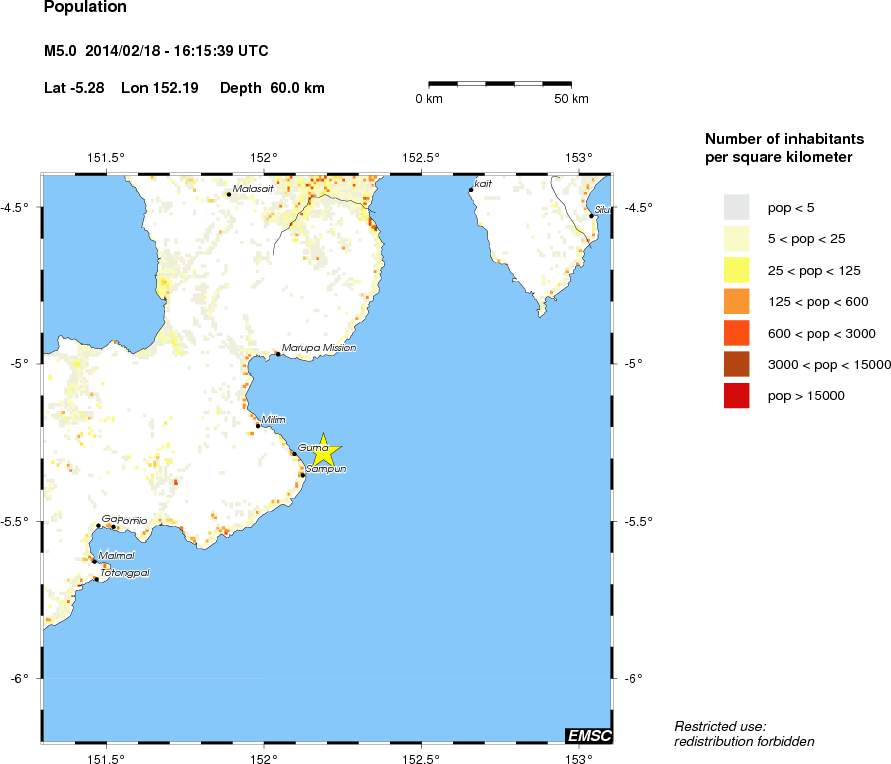The image size is (891, 764).
Task: Click the 'Population' title text
Action: click(x=86, y=8)
